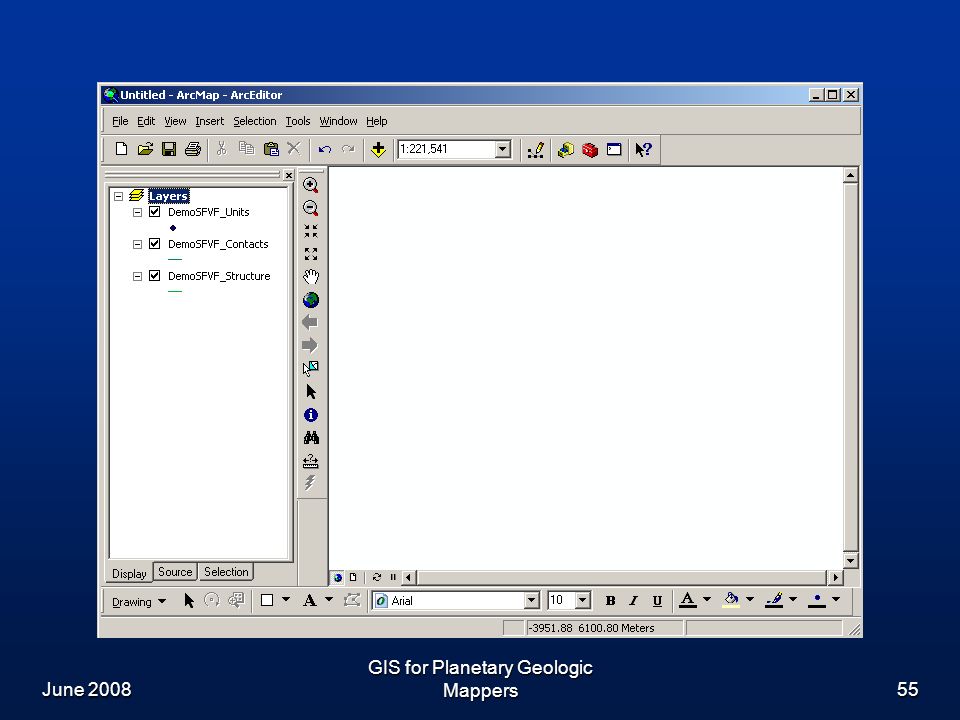
Task: Toggle Underline text formatting
Action: (657, 601)
